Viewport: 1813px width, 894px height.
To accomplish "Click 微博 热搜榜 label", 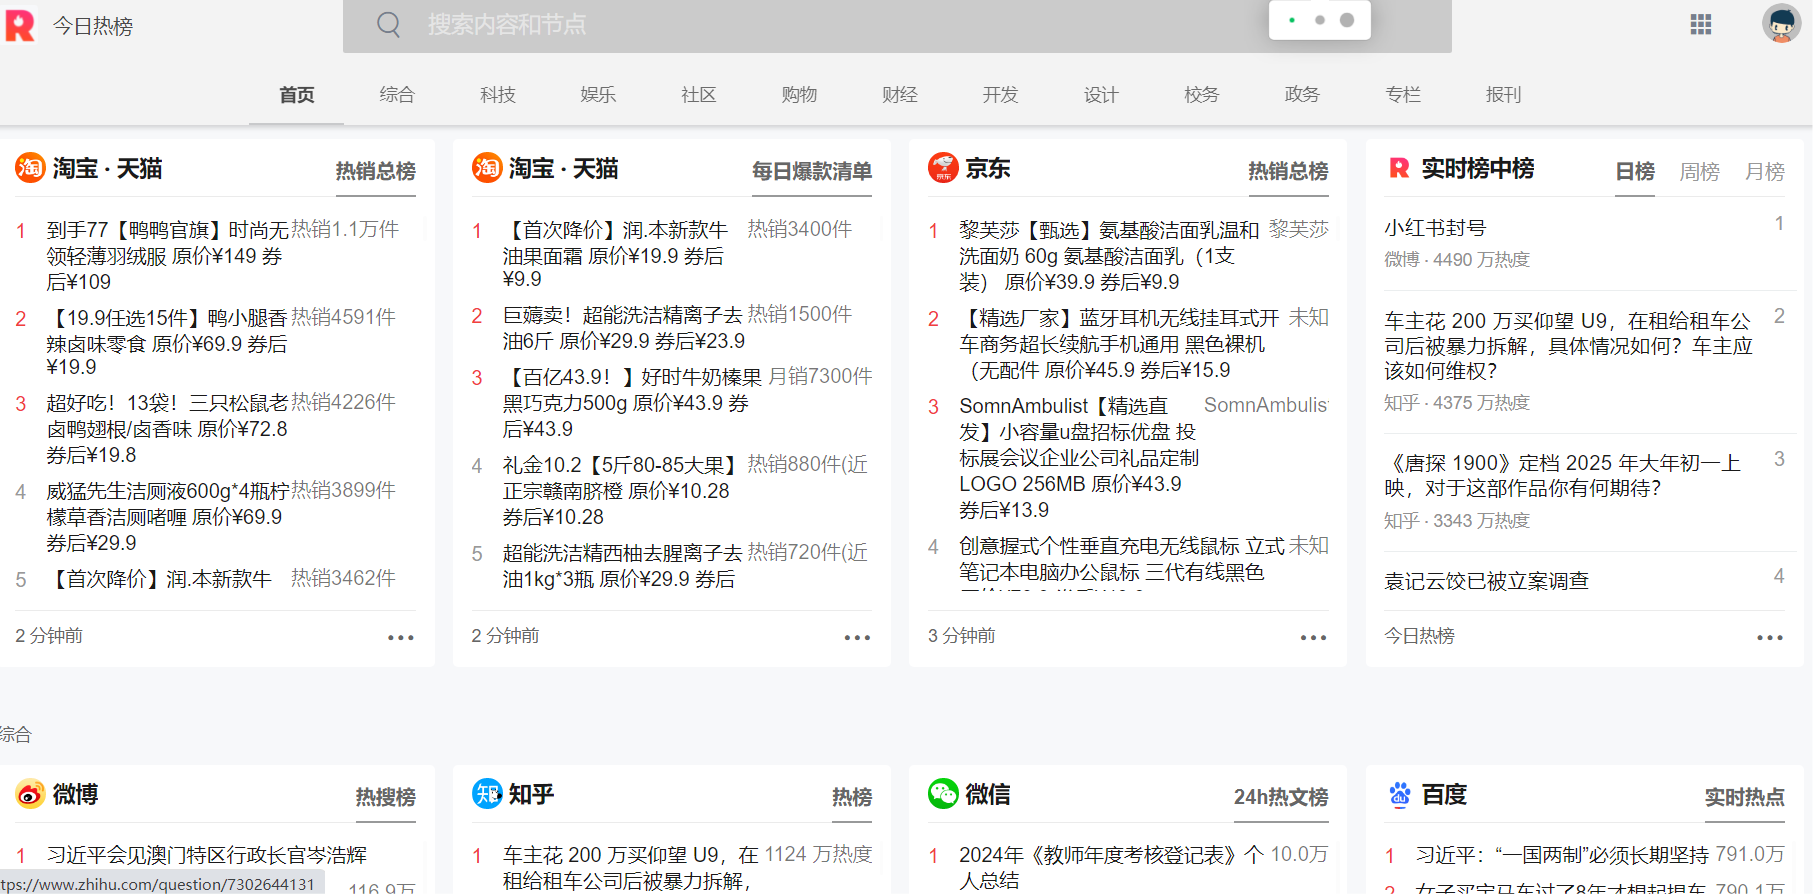I will 385,797.
